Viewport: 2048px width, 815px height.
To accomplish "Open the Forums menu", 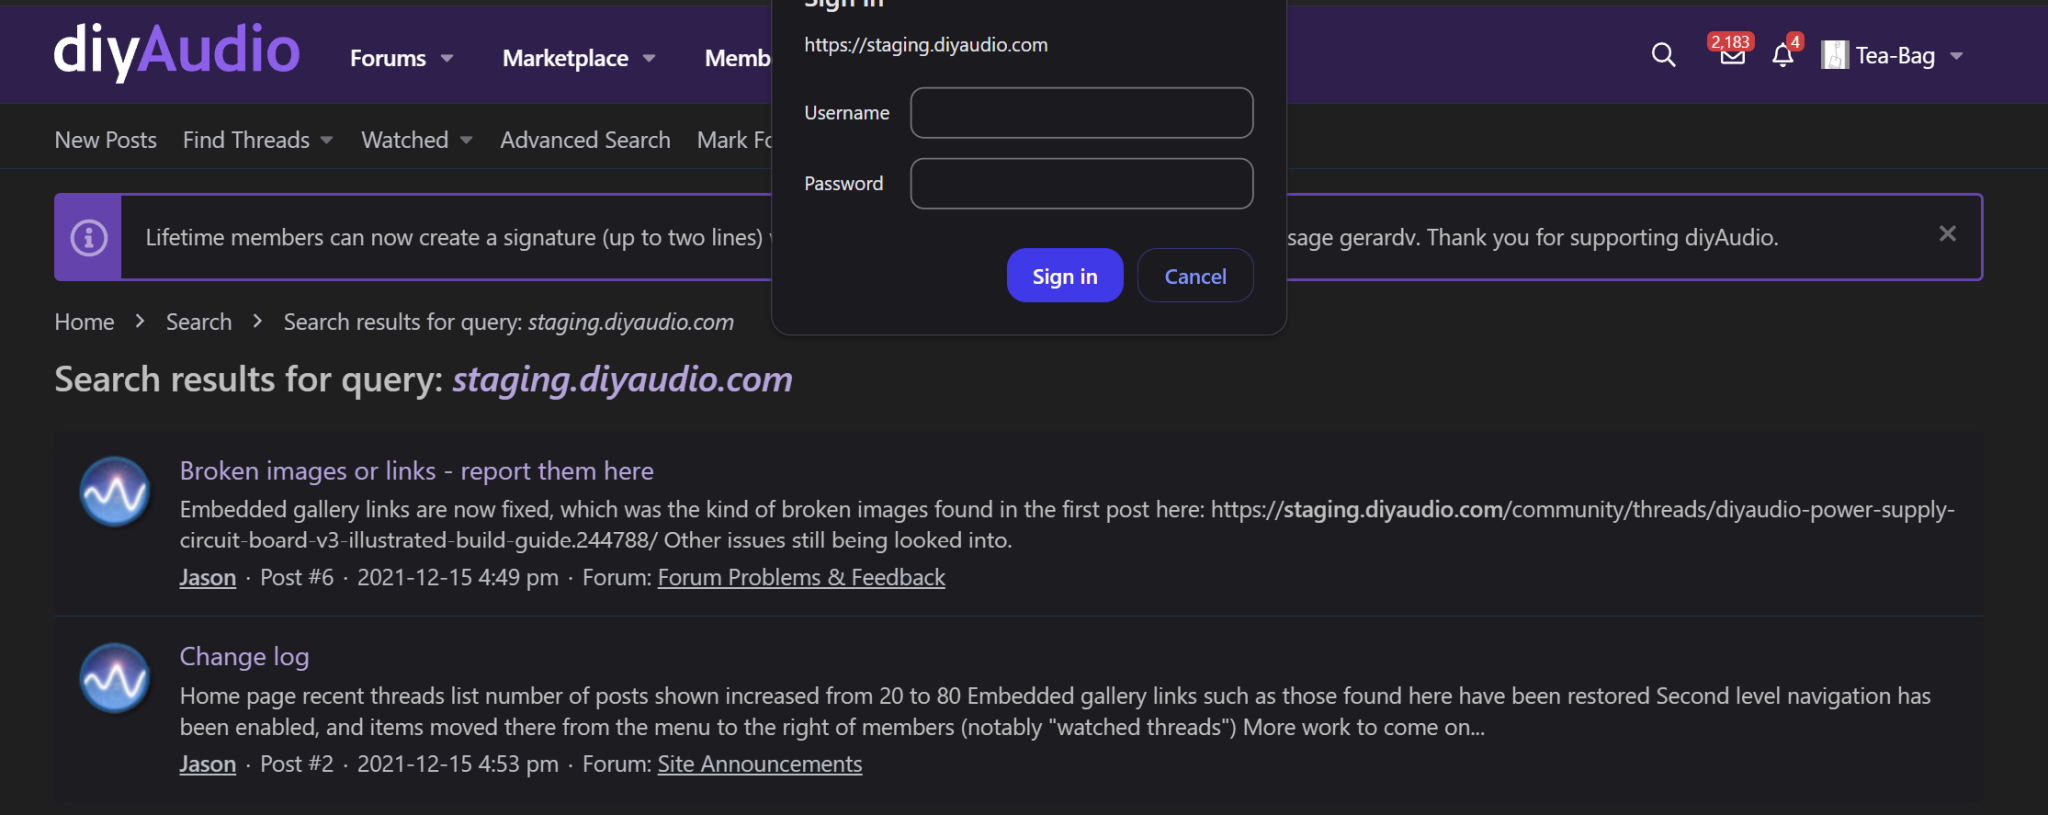I will 388,58.
